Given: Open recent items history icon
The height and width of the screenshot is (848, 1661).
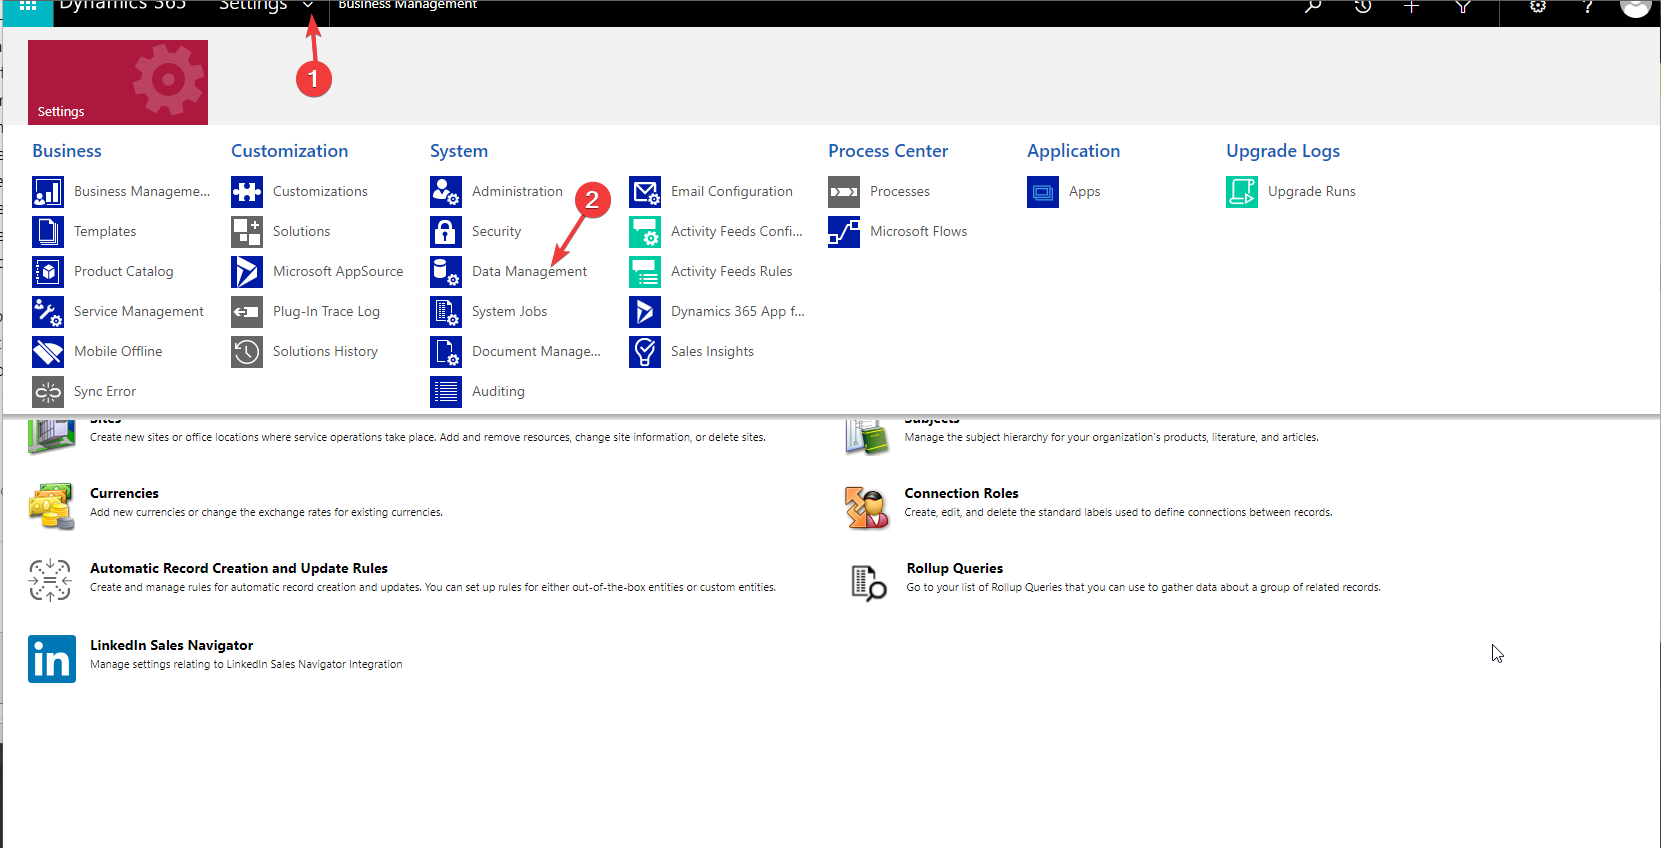Looking at the screenshot, I should tap(1362, 7).
